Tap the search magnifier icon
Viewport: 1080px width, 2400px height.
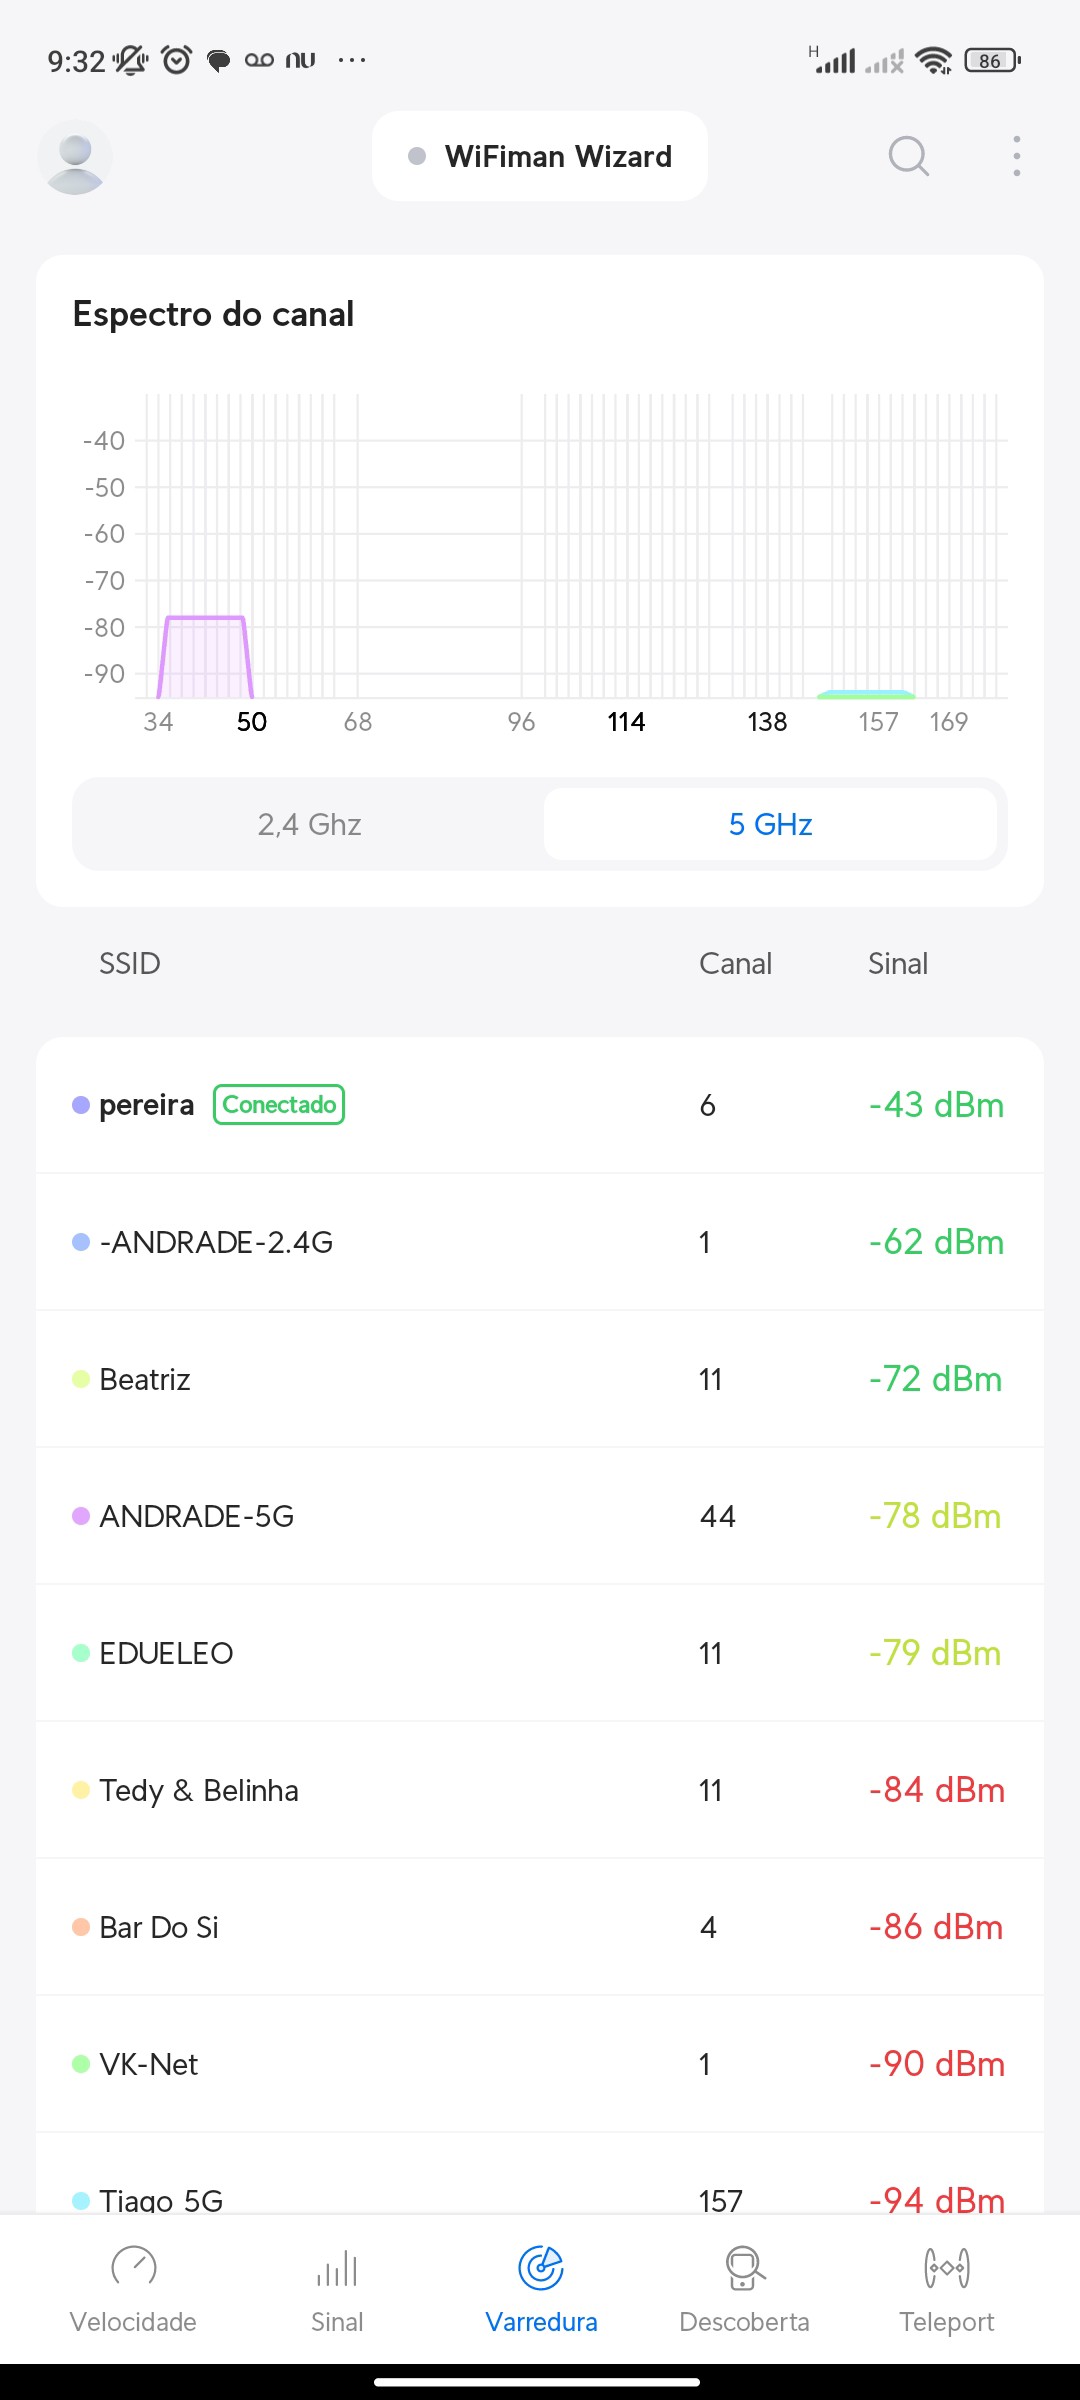908,156
